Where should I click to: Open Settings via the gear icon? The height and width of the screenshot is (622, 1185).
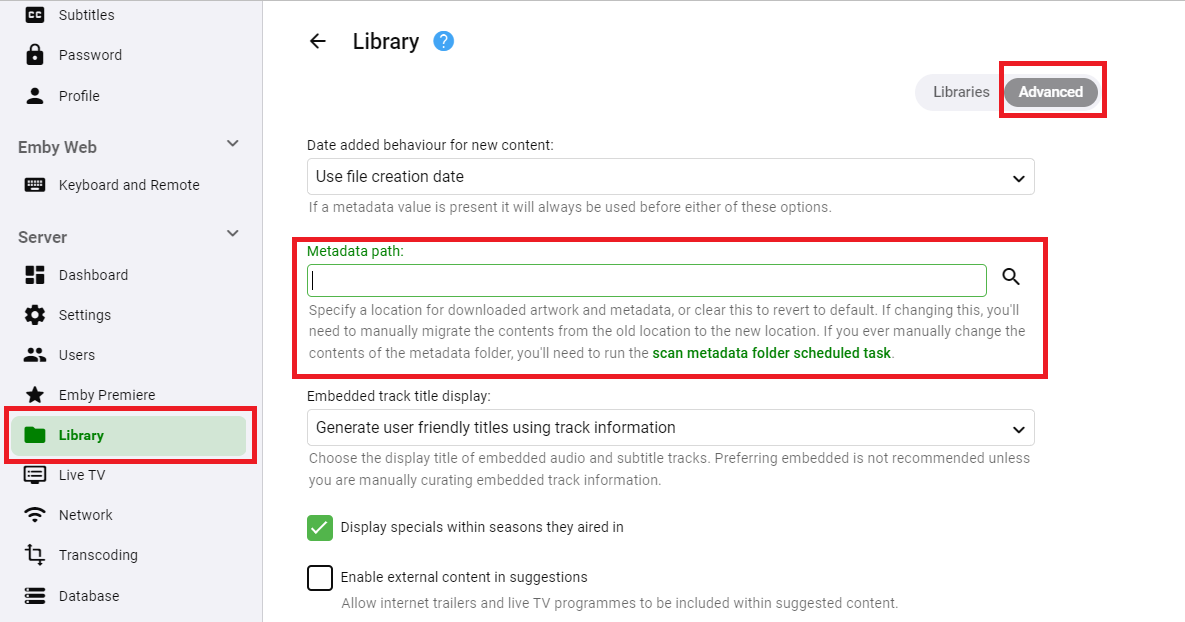(x=35, y=315)
